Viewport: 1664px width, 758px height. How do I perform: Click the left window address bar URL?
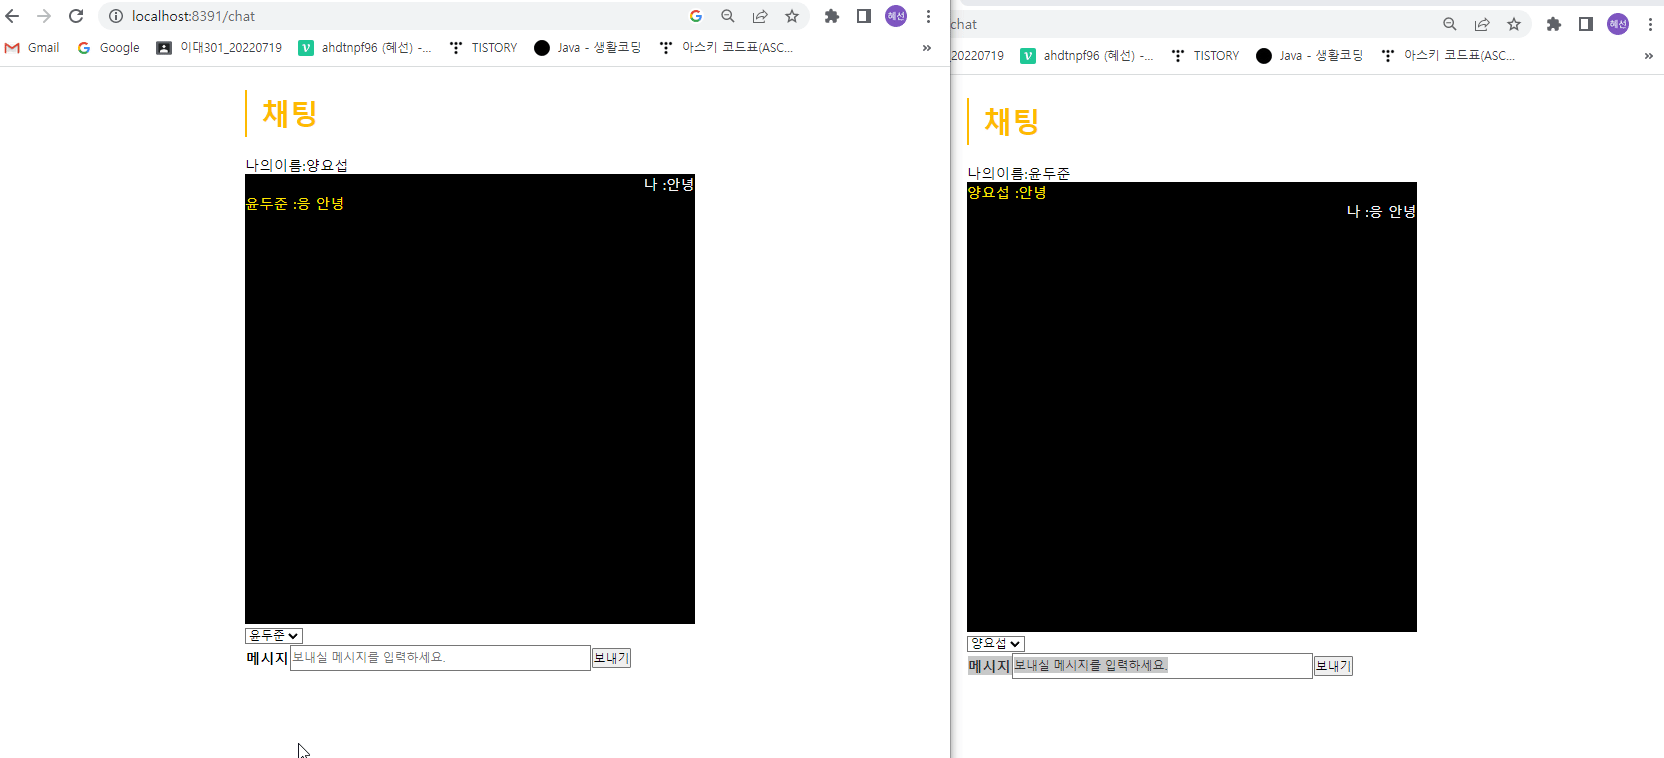[x=193, y=16]
